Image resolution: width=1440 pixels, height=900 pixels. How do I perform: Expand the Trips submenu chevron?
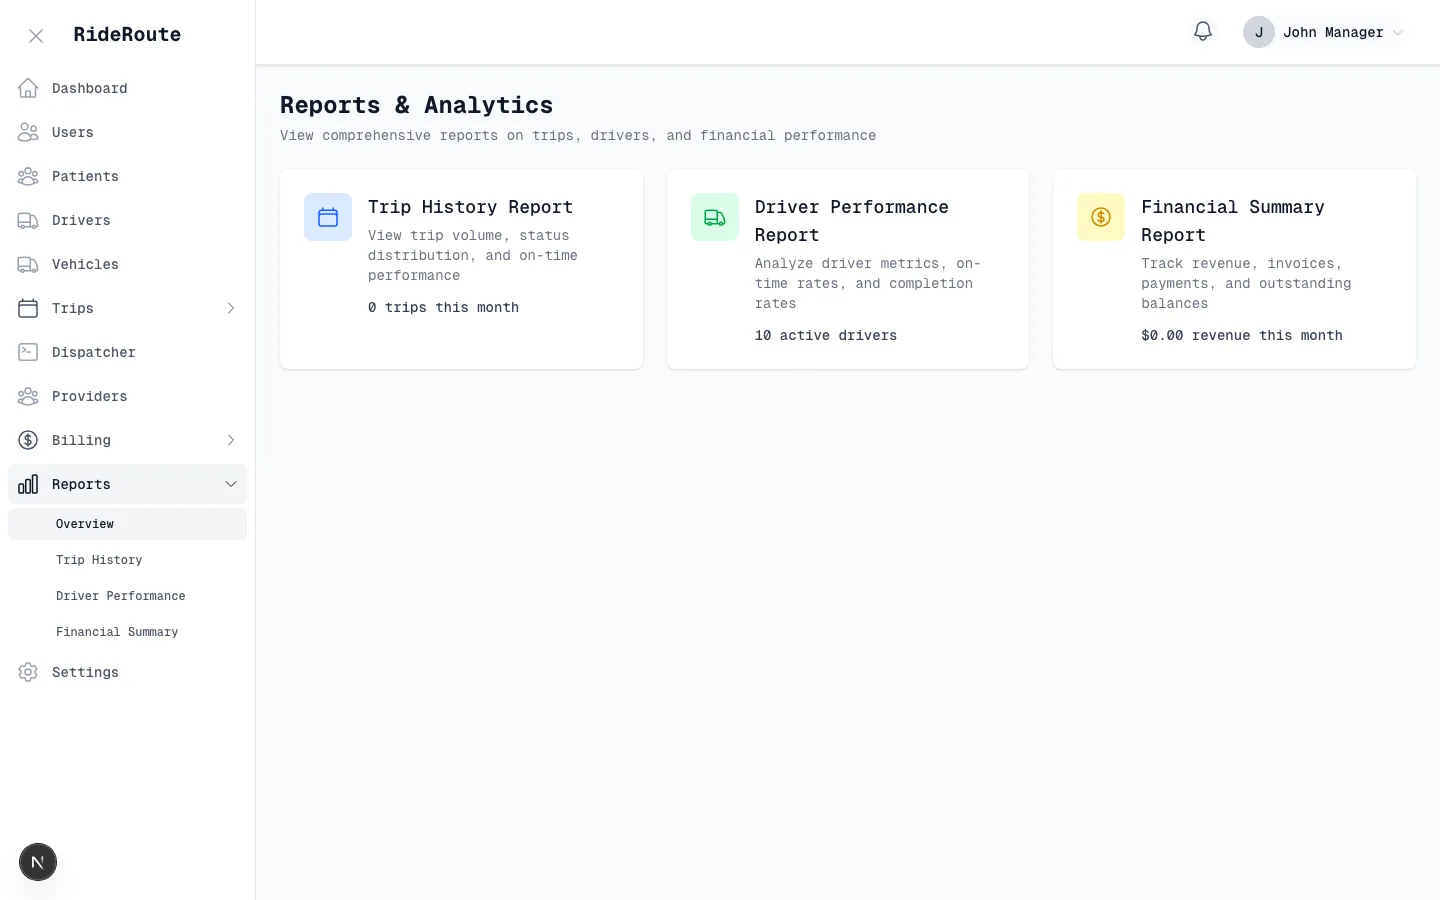pyautogui.click(x=231, y=308)
